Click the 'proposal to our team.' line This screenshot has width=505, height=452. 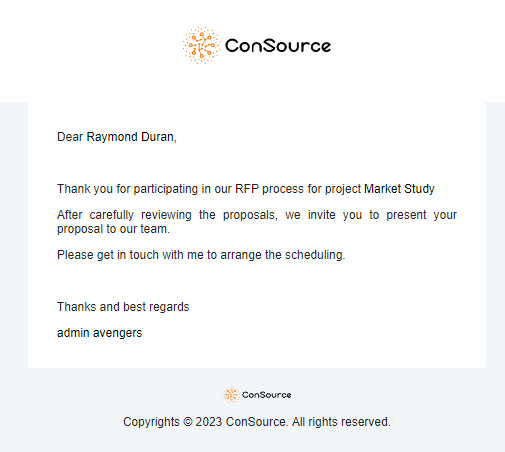click(x=113, y=229)
